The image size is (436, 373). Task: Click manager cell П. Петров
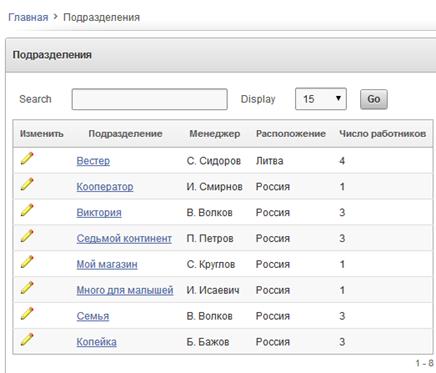tap(210, 239)
